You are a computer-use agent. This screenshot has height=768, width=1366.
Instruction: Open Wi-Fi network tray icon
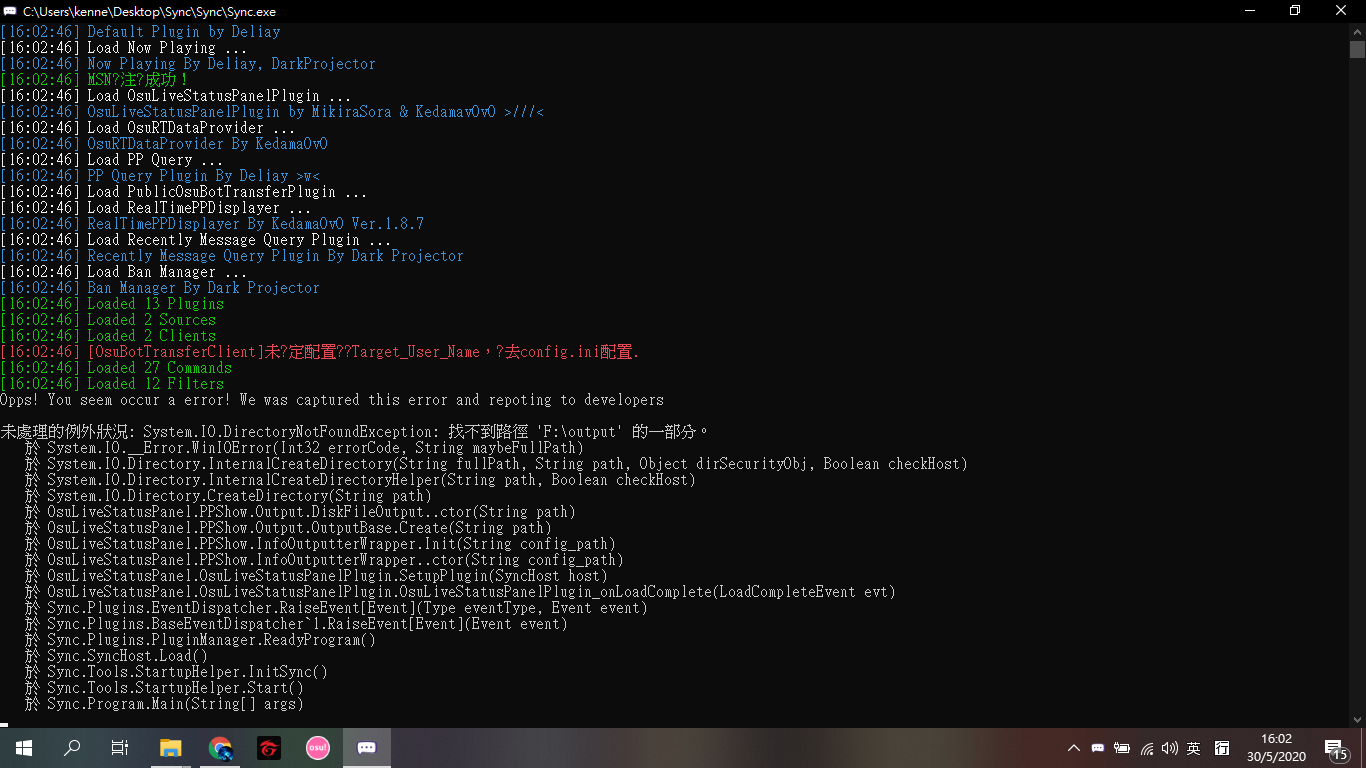pos(1147,748)
